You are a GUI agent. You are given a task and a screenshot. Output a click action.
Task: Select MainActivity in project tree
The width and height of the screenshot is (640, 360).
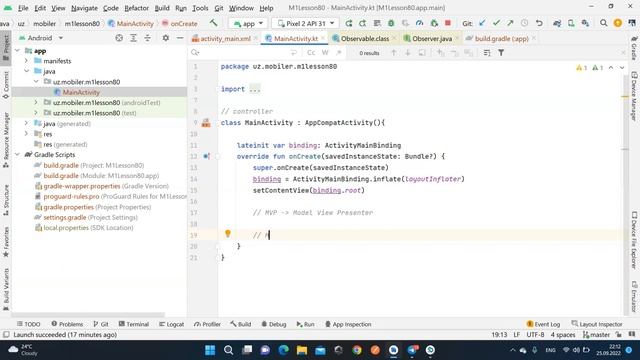tap(81, 92)
